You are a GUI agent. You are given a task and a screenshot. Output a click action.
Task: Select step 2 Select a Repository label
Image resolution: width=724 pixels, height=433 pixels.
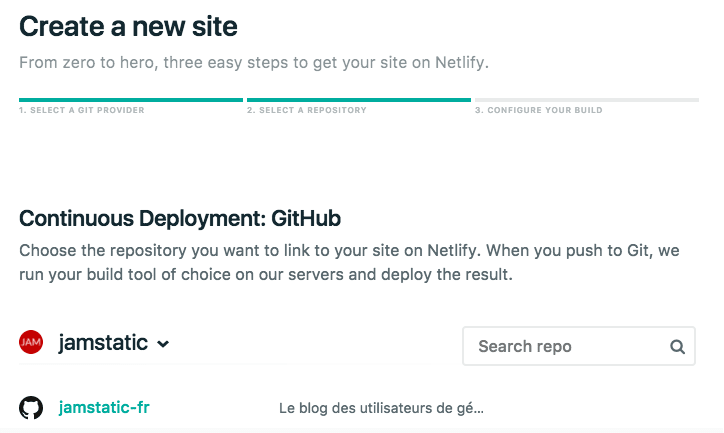306,110
